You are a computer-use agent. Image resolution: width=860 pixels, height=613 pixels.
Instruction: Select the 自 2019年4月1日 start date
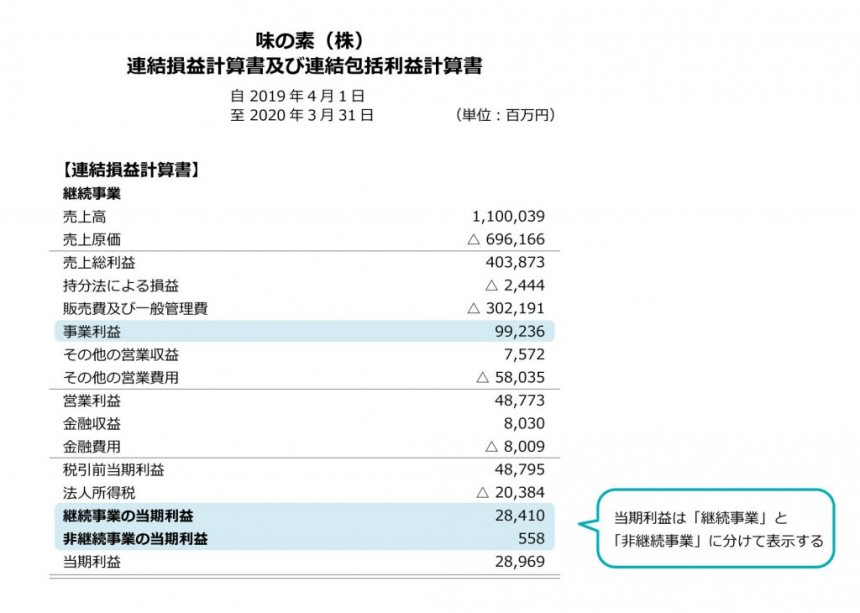297,97
